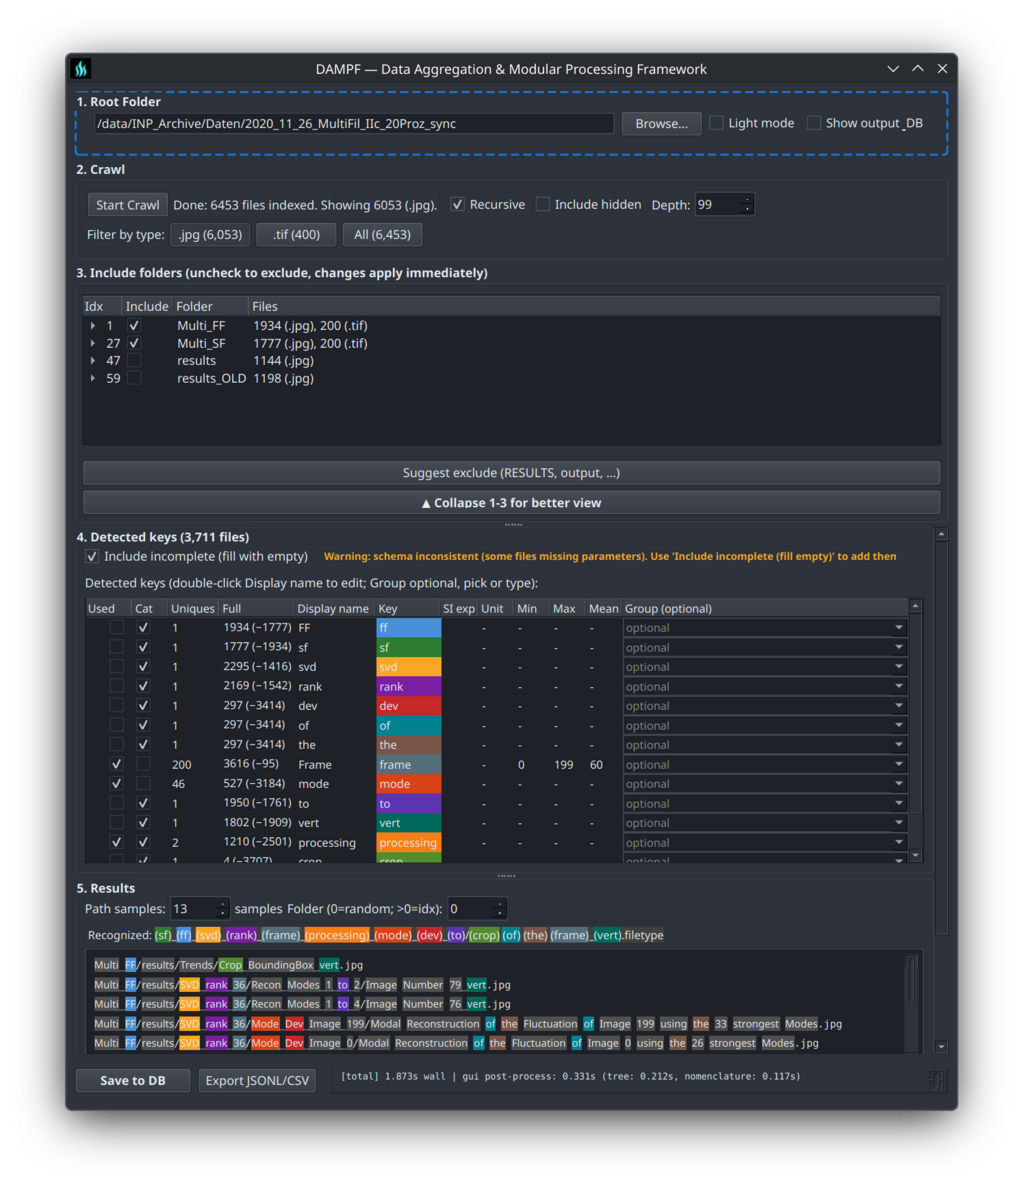Increase the Path samples stepper value
Image resolution: width=1024 pixels, height=1189 pixels.
[221, 904]
